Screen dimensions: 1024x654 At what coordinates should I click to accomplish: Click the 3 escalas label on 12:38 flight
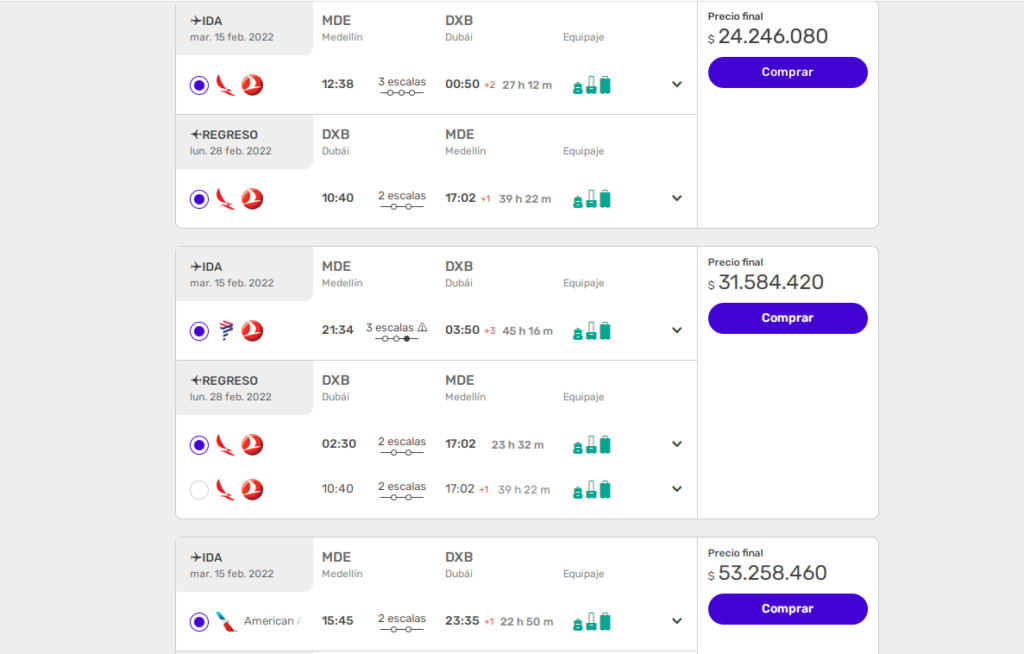point(402,82)
